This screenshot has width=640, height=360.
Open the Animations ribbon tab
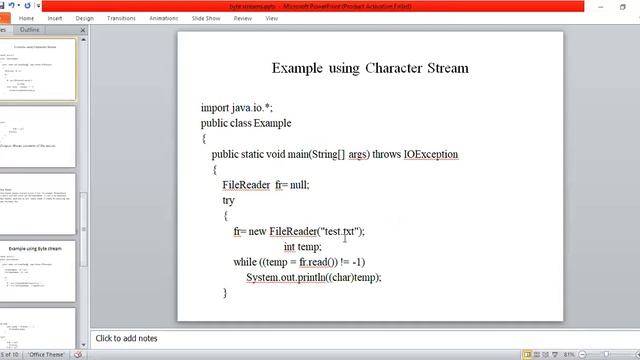tap(164, 18)
